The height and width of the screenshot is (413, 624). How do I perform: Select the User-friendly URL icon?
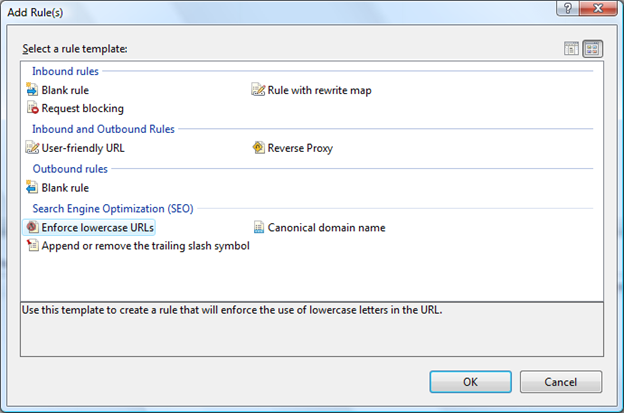[31, 148]
